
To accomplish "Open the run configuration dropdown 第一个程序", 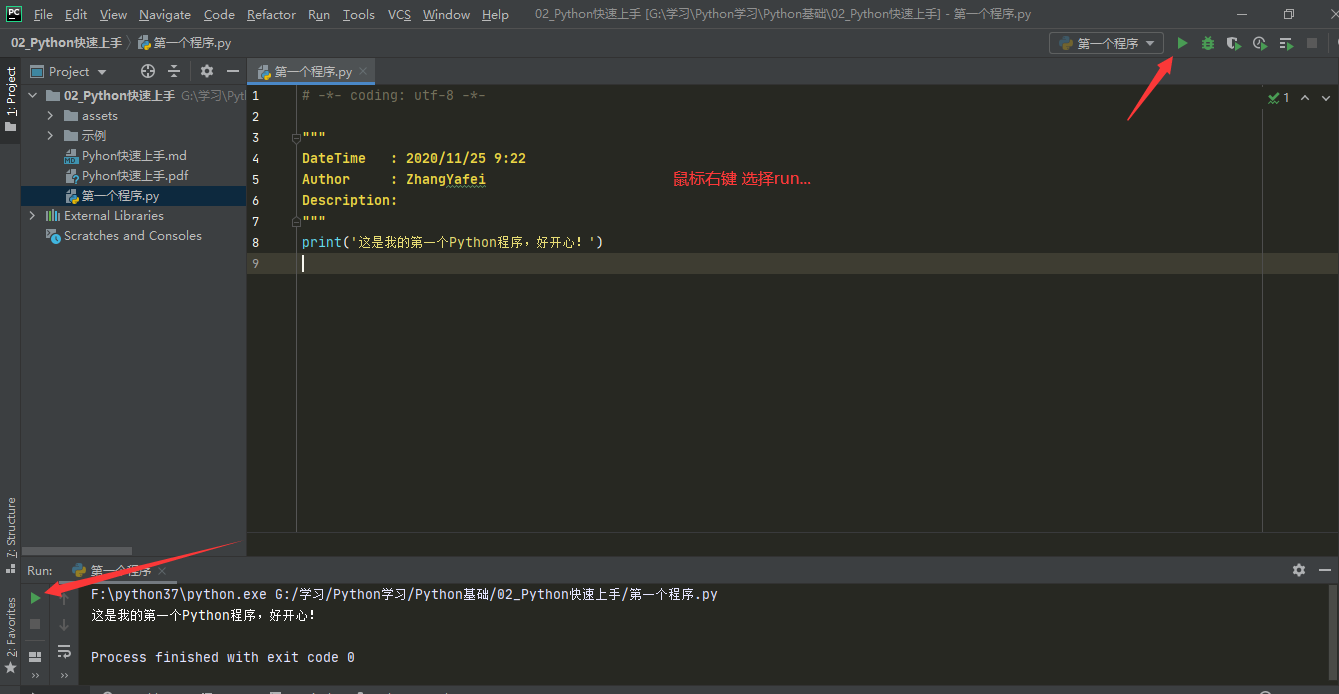I will pos(1106,43).
